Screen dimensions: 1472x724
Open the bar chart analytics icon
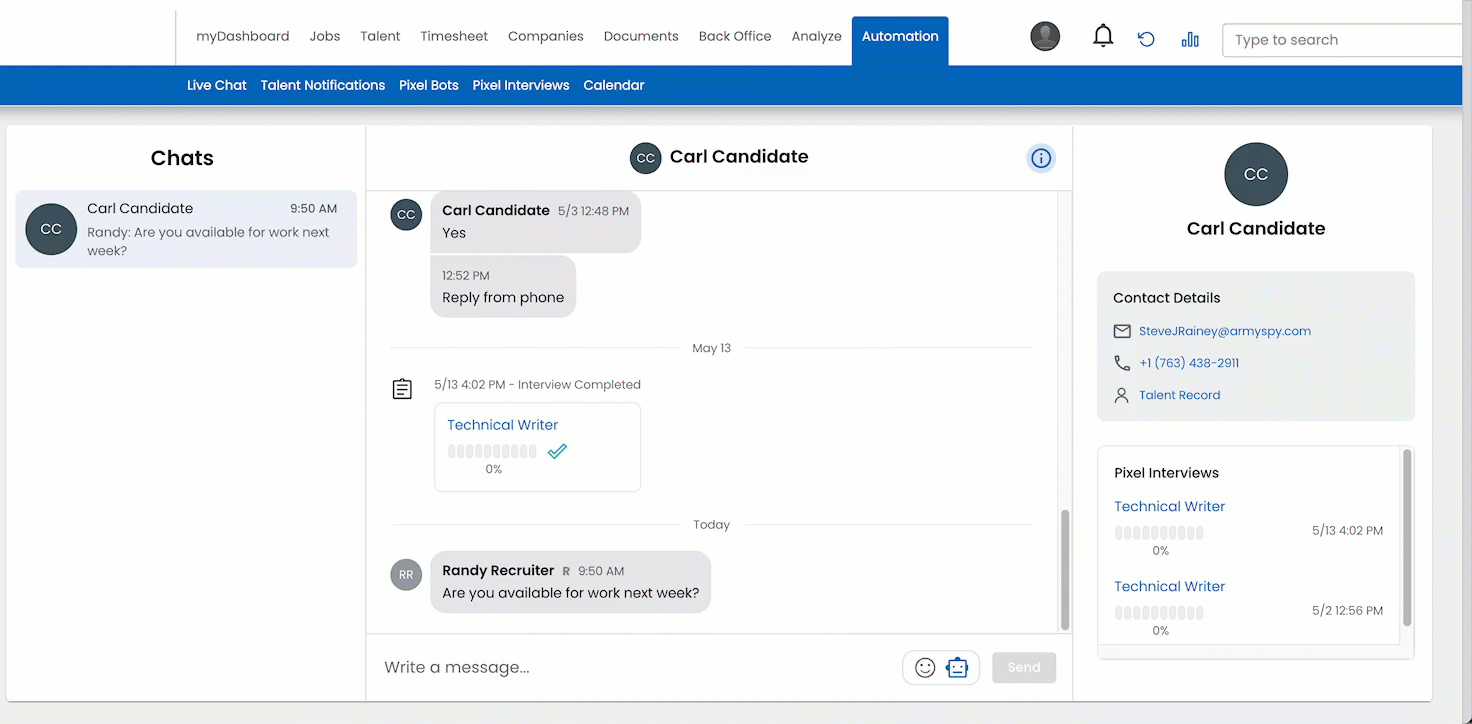click(x=1190, y=40)
